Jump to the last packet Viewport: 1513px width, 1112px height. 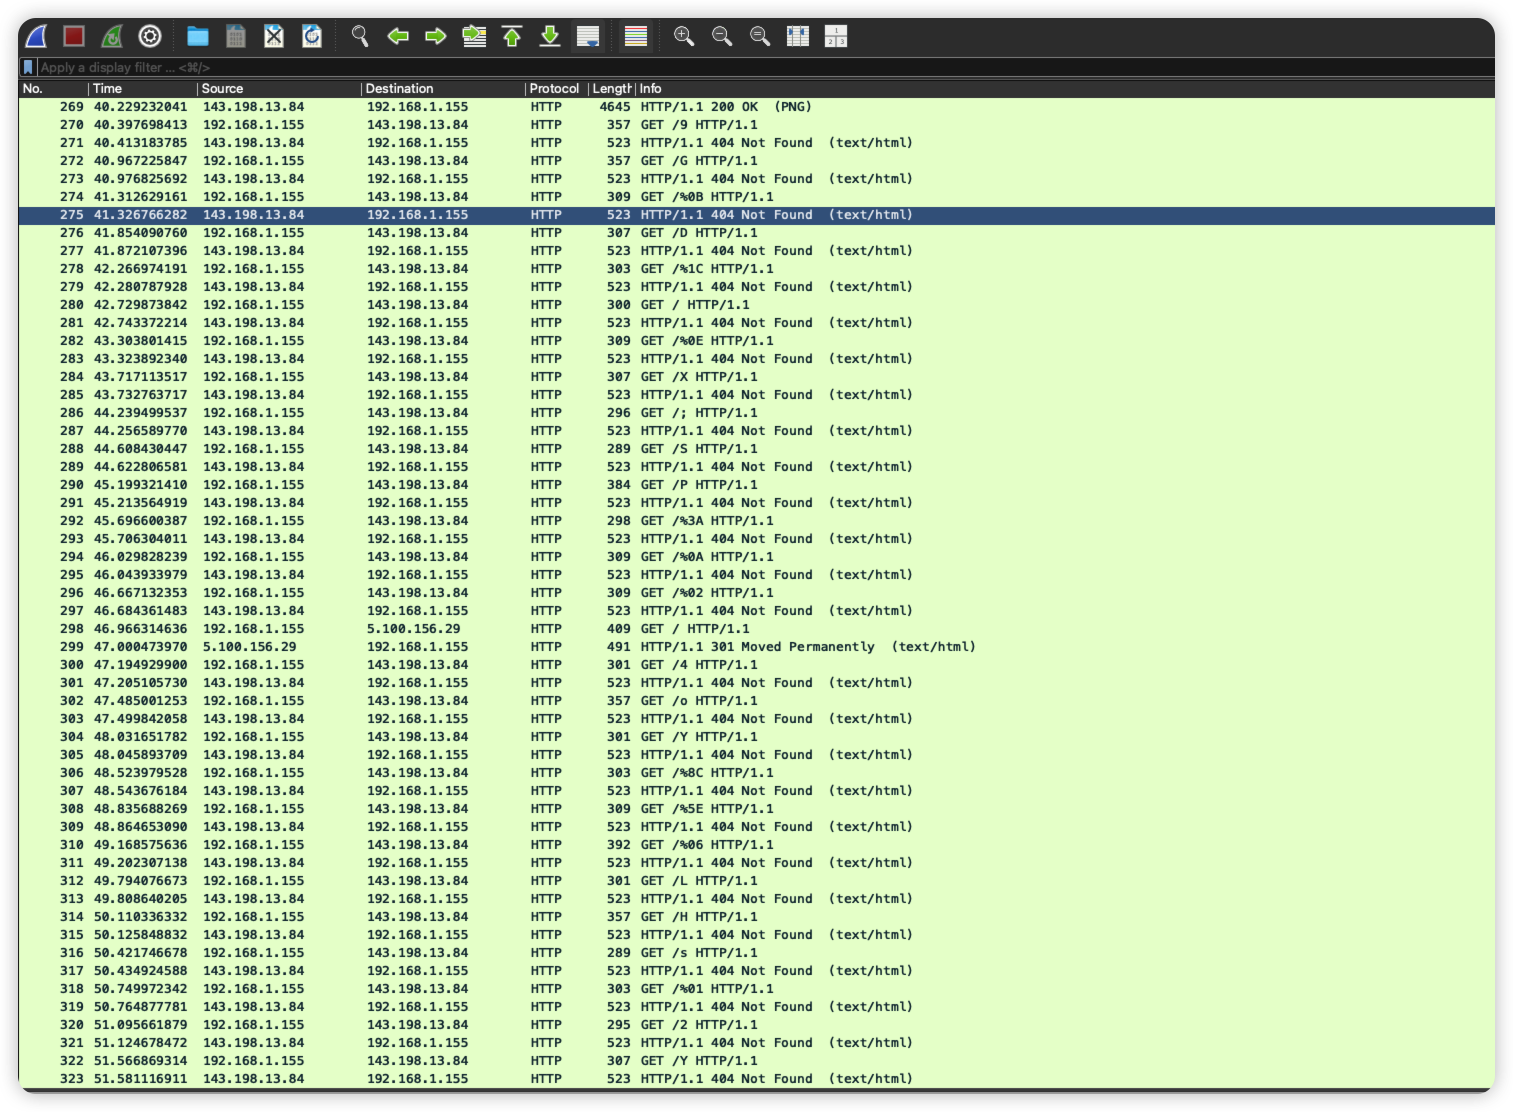point(550,37)
